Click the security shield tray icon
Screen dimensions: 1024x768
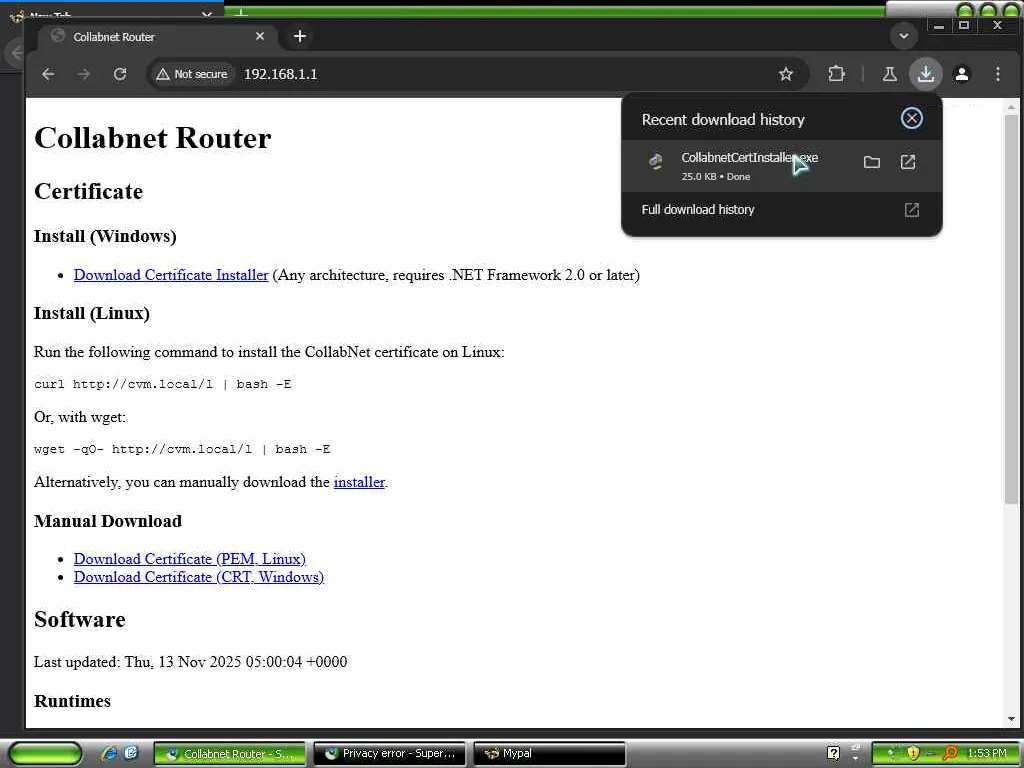coord(912,753)
